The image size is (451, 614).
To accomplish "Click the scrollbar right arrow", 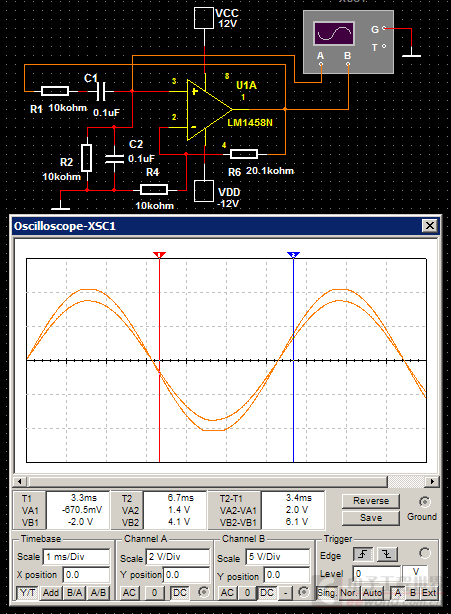I will coord(432,481).
